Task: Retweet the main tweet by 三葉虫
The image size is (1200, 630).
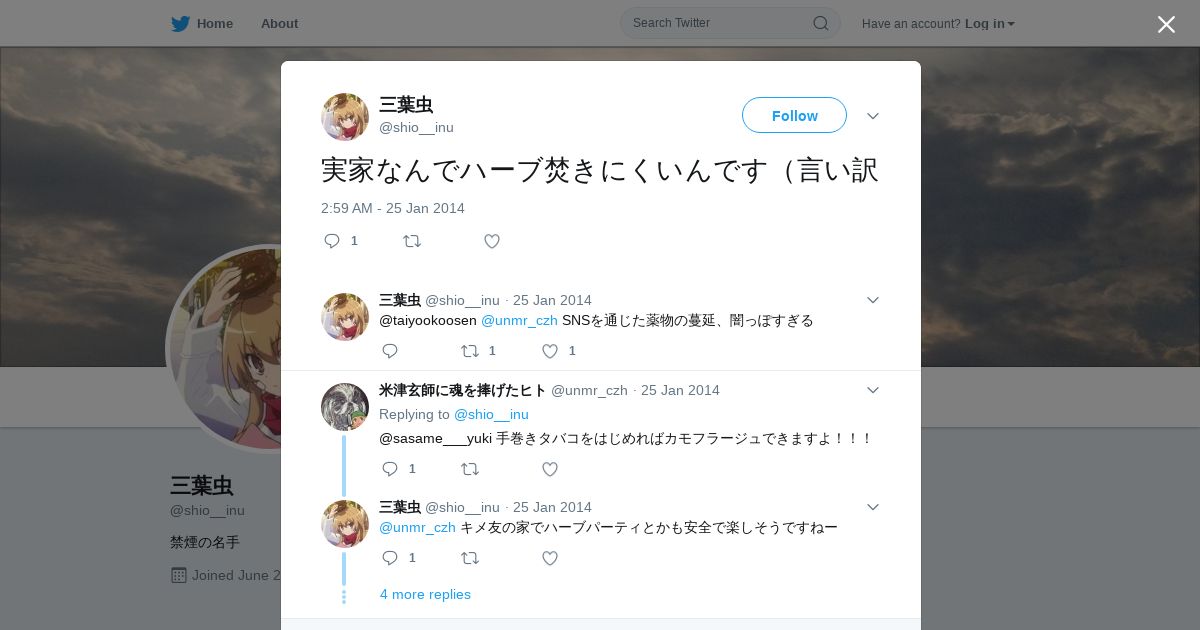Action: pyautogui.click(x=412, y=241)
